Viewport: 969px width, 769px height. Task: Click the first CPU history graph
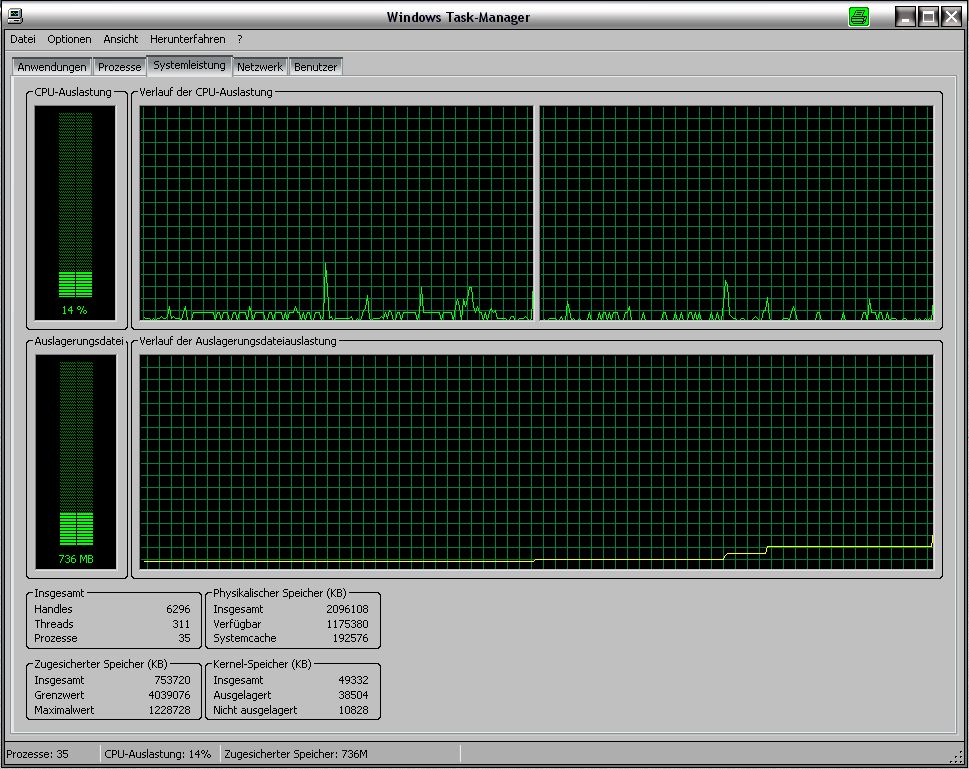(x=336, y=213)
